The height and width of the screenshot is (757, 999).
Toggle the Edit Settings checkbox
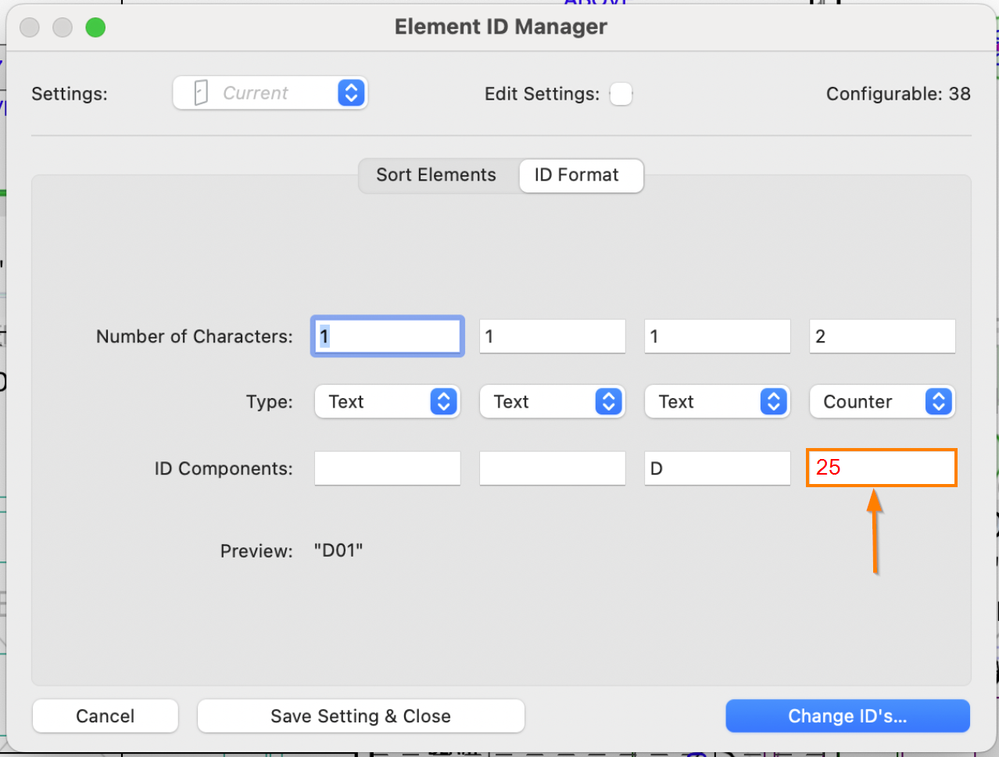(621, 94)
